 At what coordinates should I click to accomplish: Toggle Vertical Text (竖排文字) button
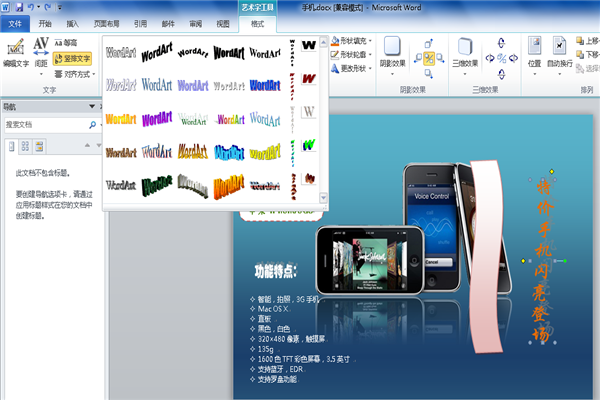72,59
